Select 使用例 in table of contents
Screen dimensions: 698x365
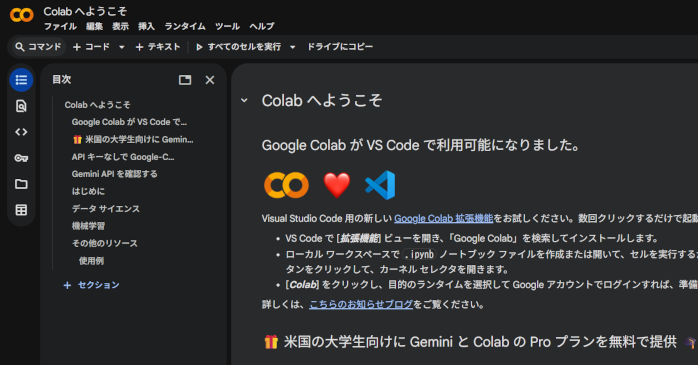pyautogui.click(x=91, y=261)
